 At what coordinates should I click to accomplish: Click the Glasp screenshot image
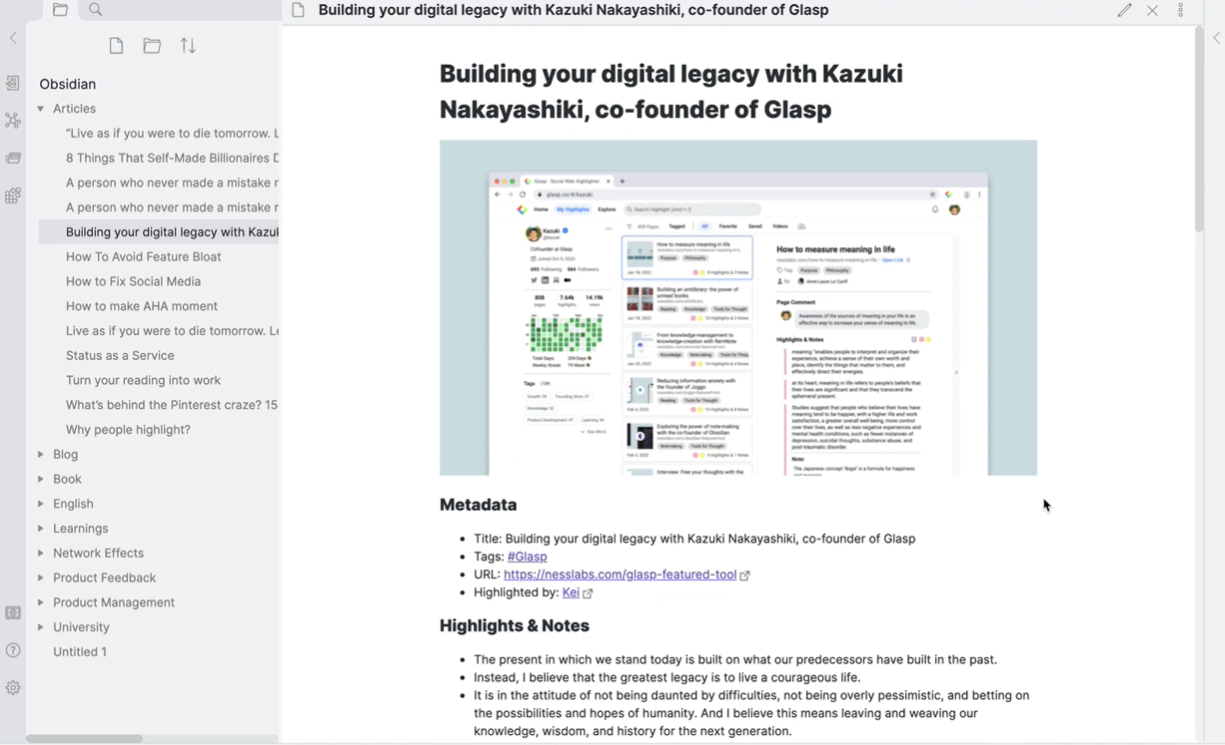(738, 308)
